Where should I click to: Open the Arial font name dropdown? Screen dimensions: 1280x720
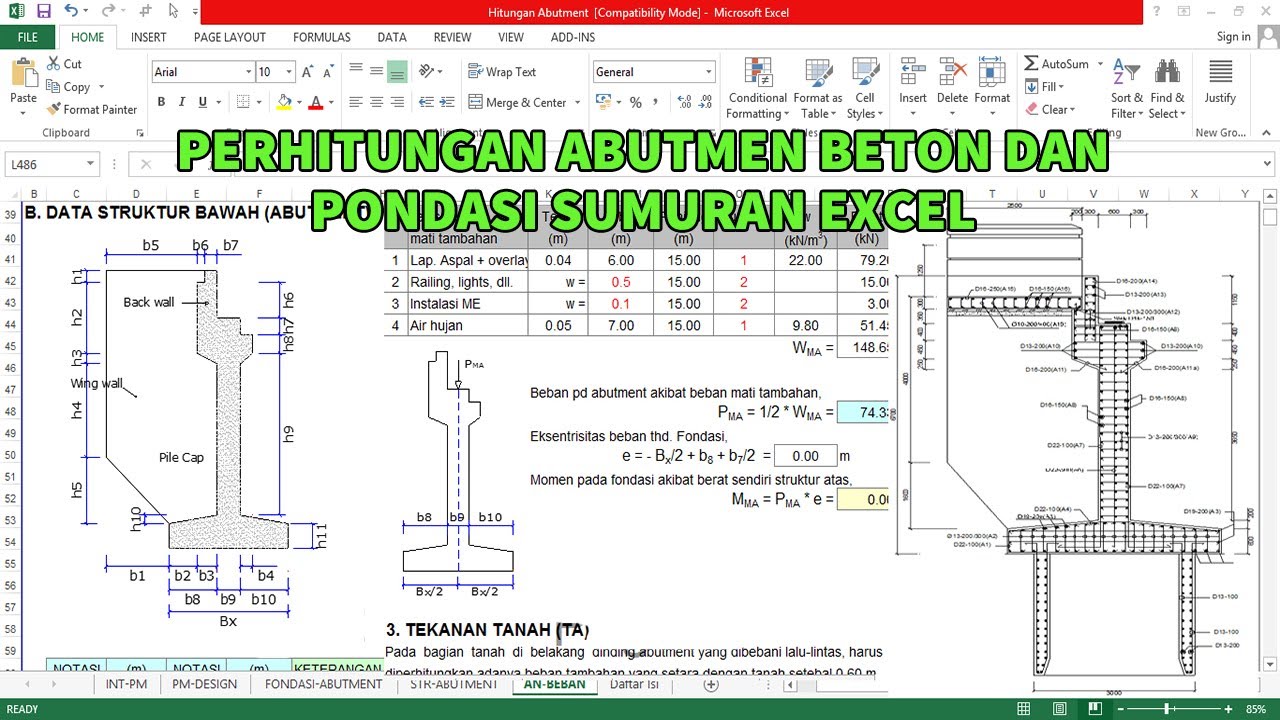[249, 72]
